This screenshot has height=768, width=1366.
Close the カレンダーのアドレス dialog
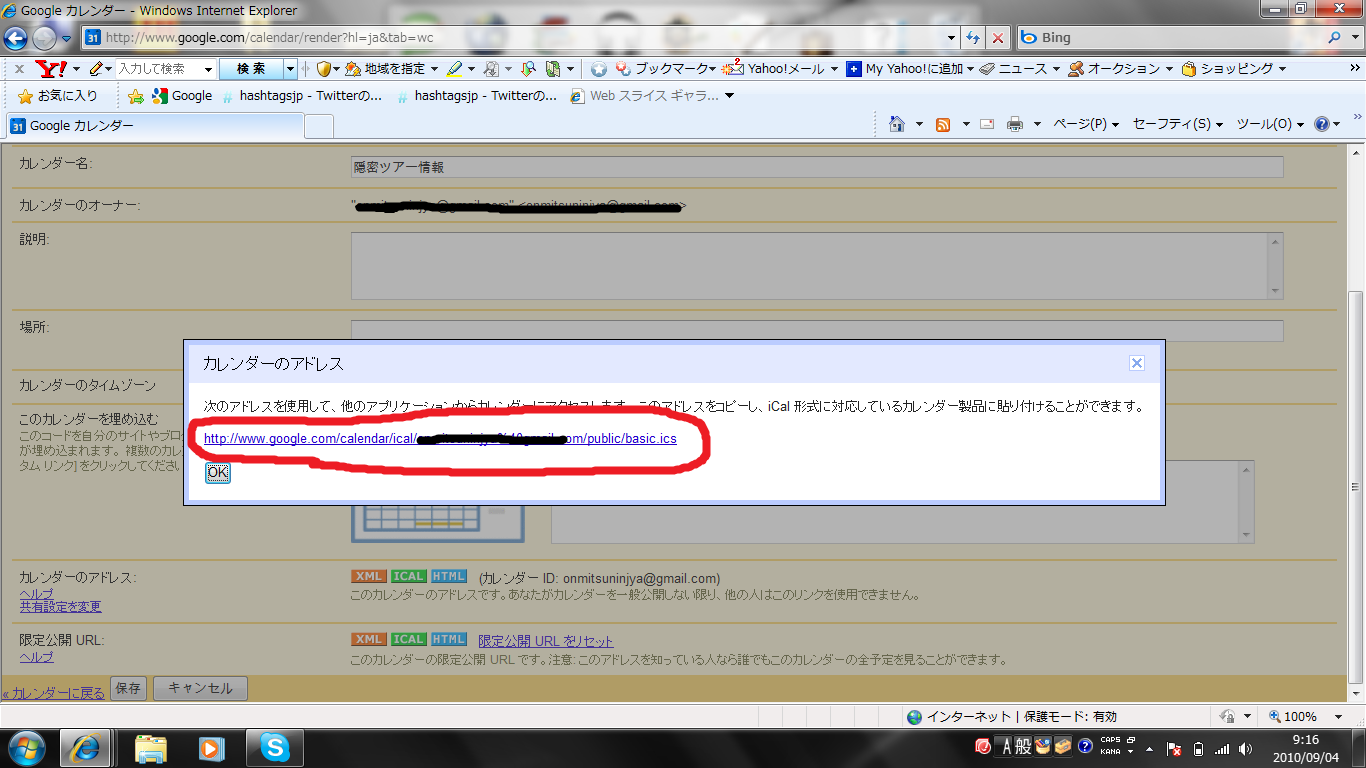[x=1136, y=363]
